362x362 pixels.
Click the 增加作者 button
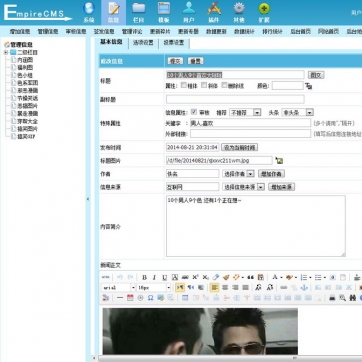pyautogui.click(x=271, y=174)
